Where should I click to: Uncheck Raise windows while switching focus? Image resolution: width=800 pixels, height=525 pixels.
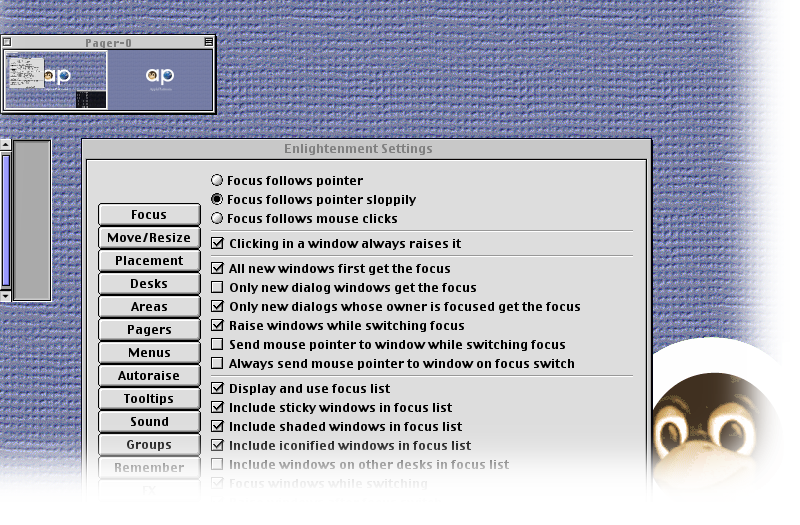click(x=217, y=325)
